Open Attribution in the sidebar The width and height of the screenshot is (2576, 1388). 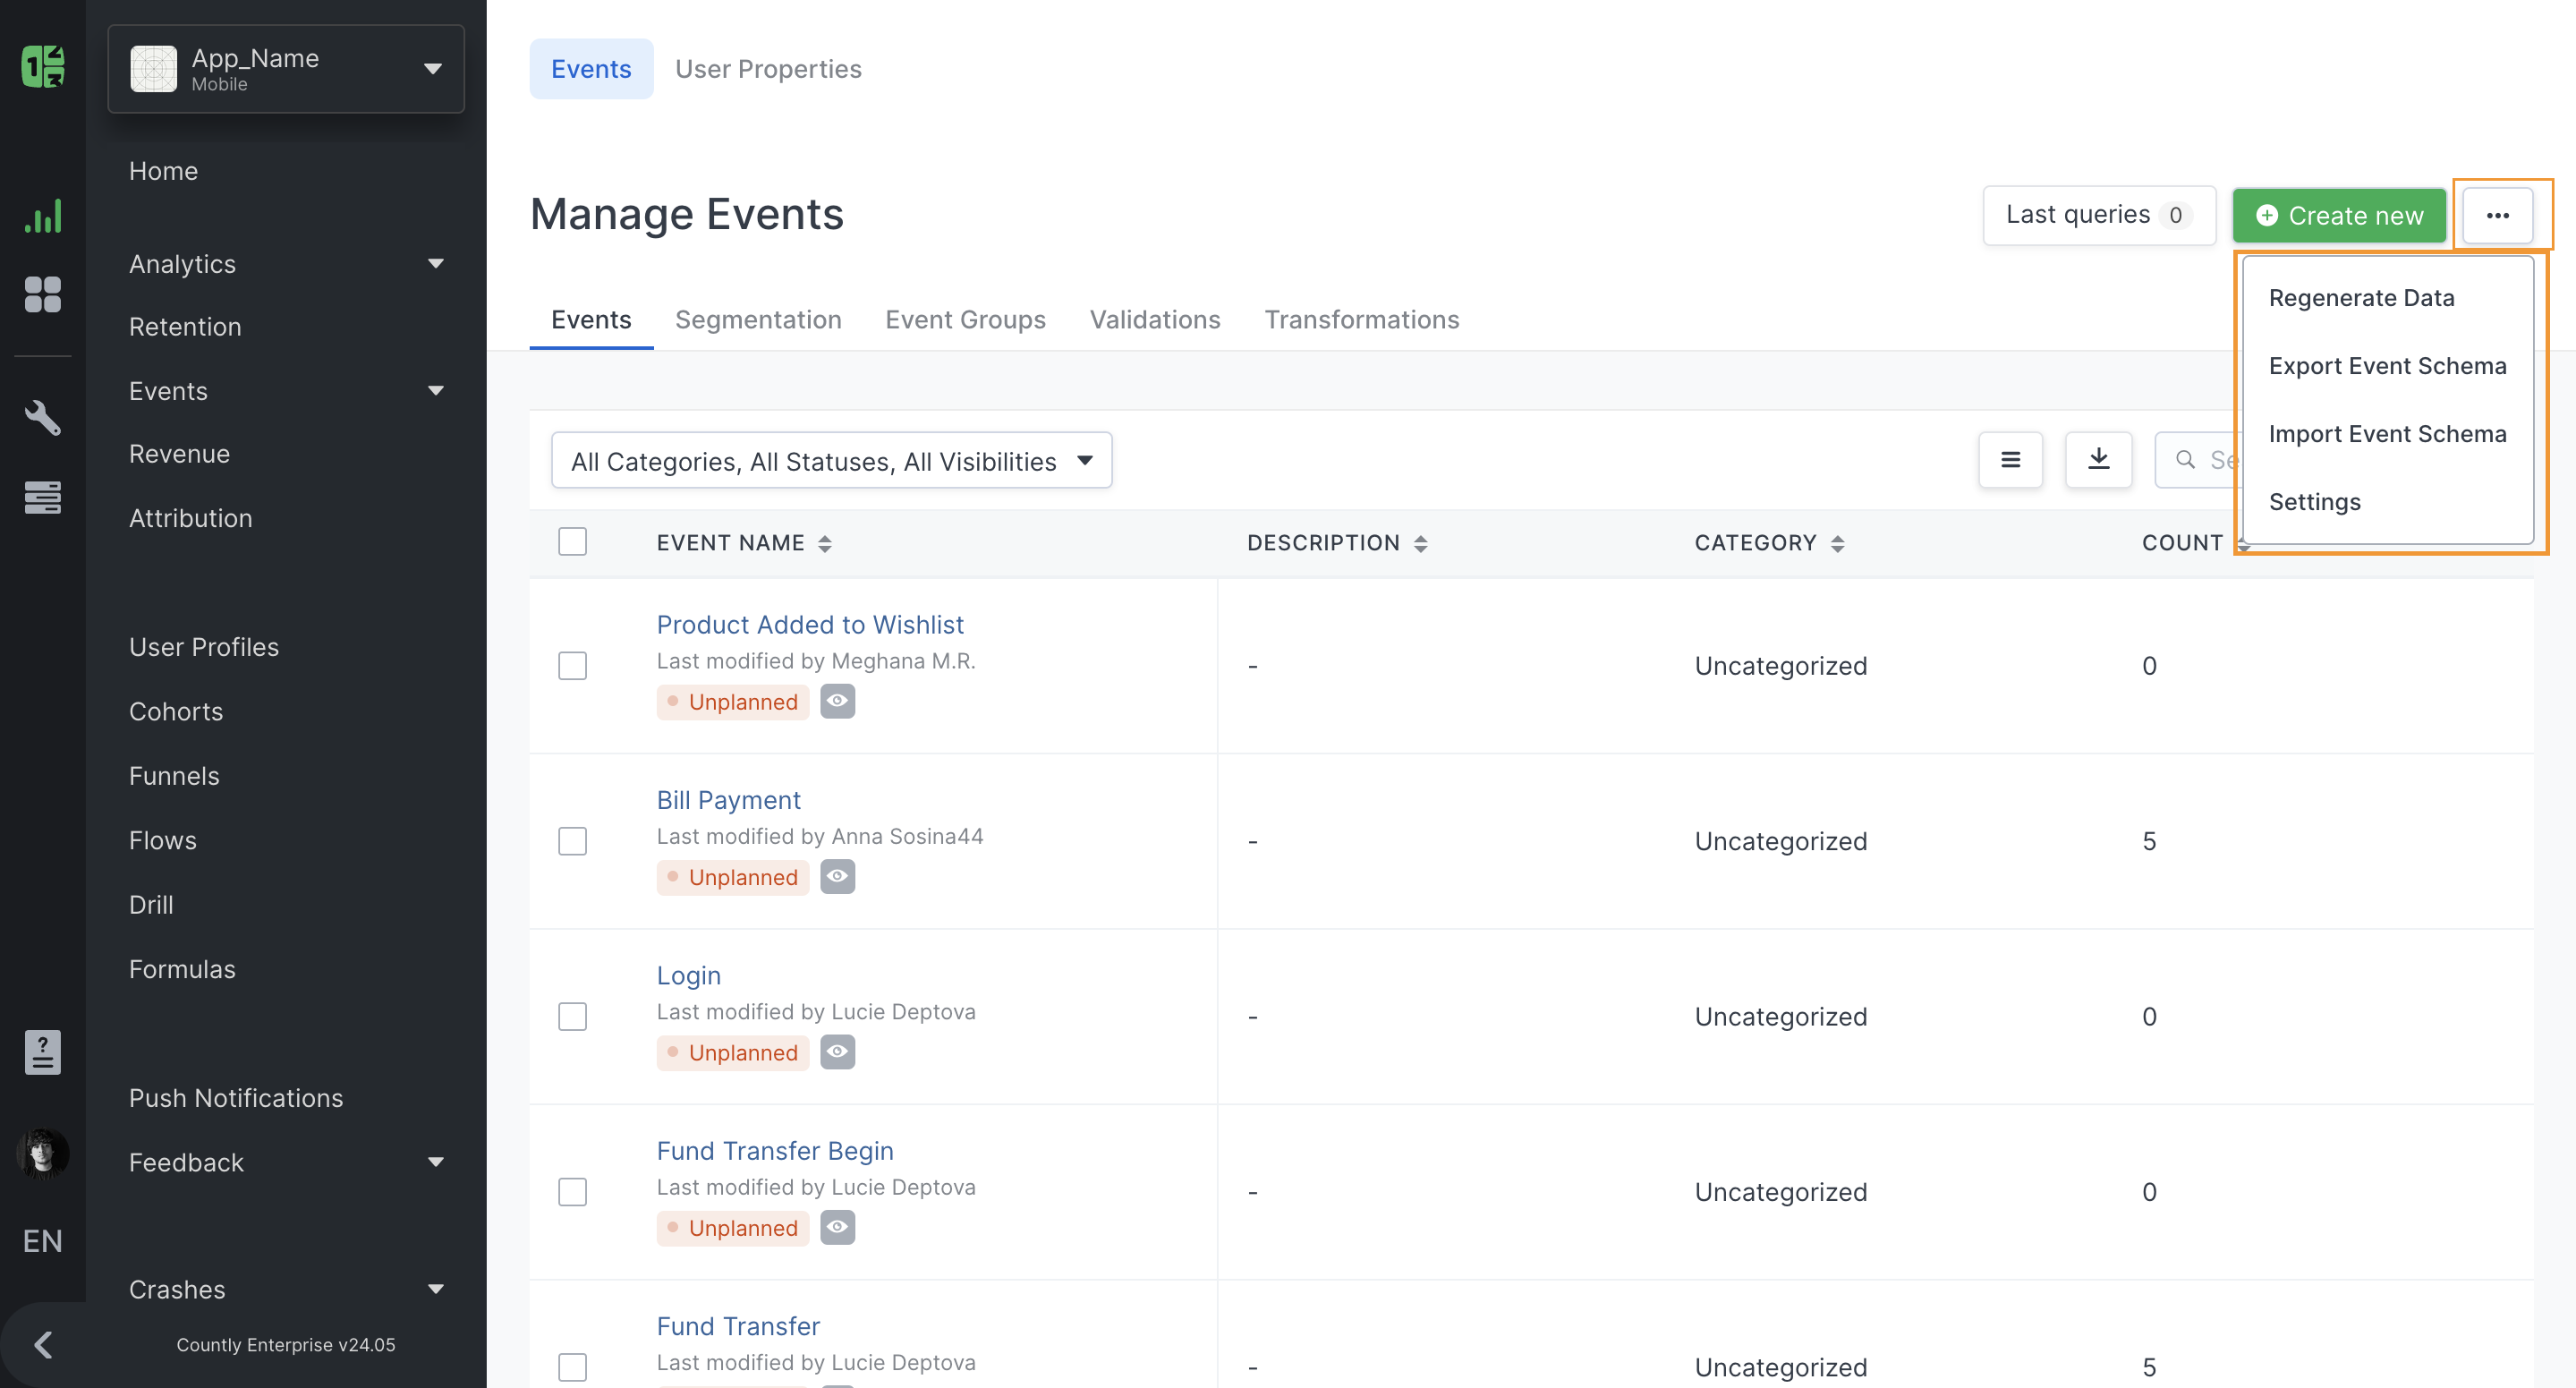click(x=190, y=518)
